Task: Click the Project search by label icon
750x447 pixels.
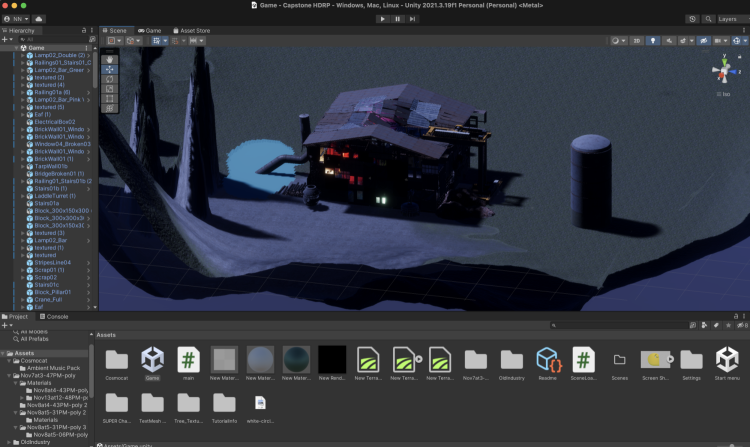Action: click(716, 325)
